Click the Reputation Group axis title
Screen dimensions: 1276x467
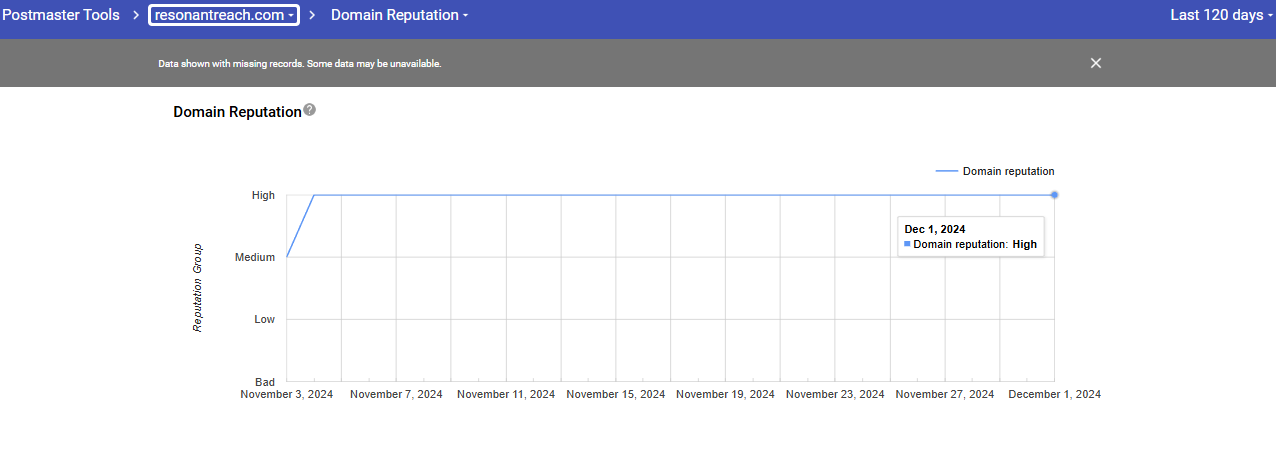click(198, 288)
